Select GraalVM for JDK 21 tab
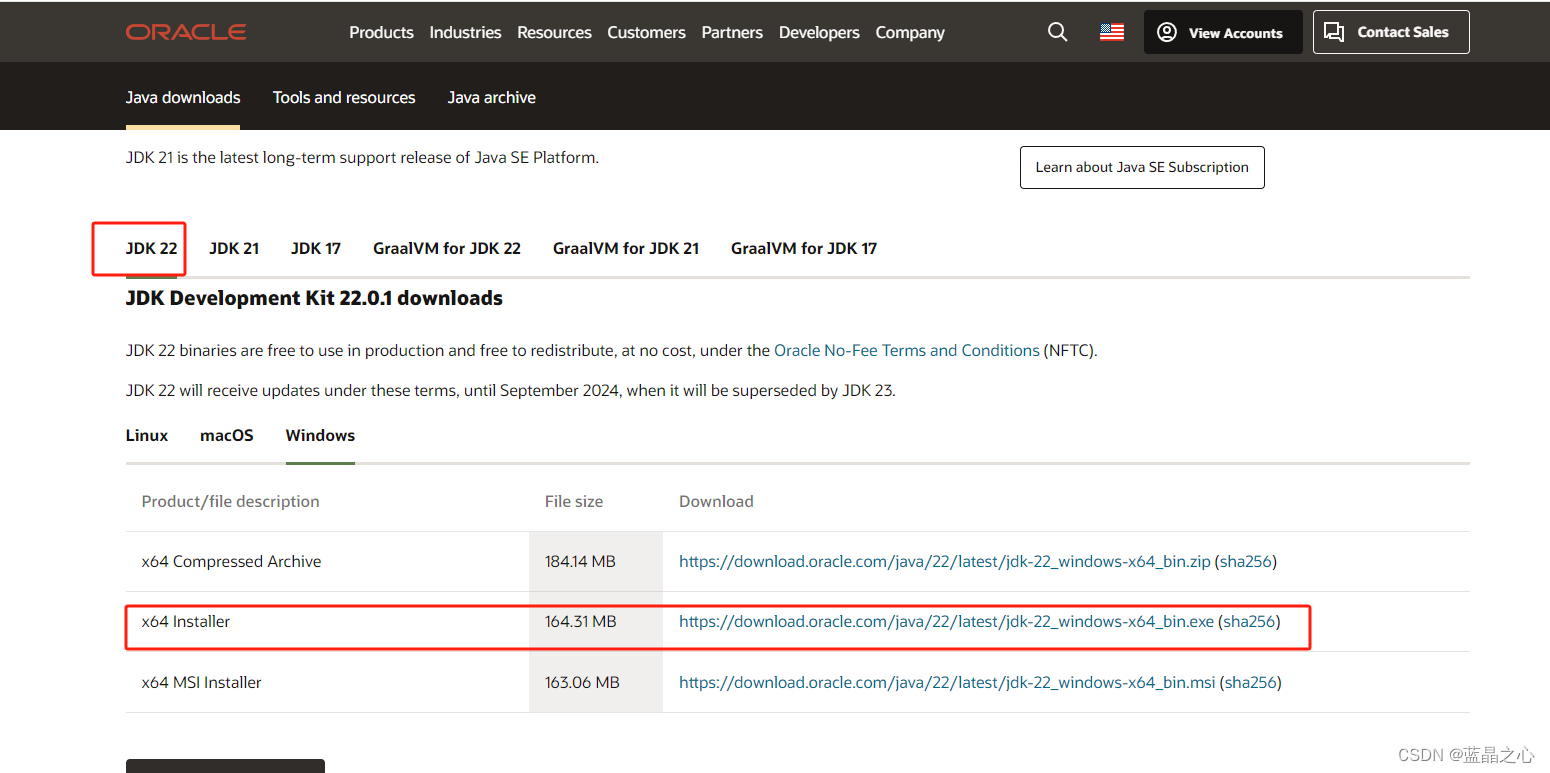 (626, 248)
